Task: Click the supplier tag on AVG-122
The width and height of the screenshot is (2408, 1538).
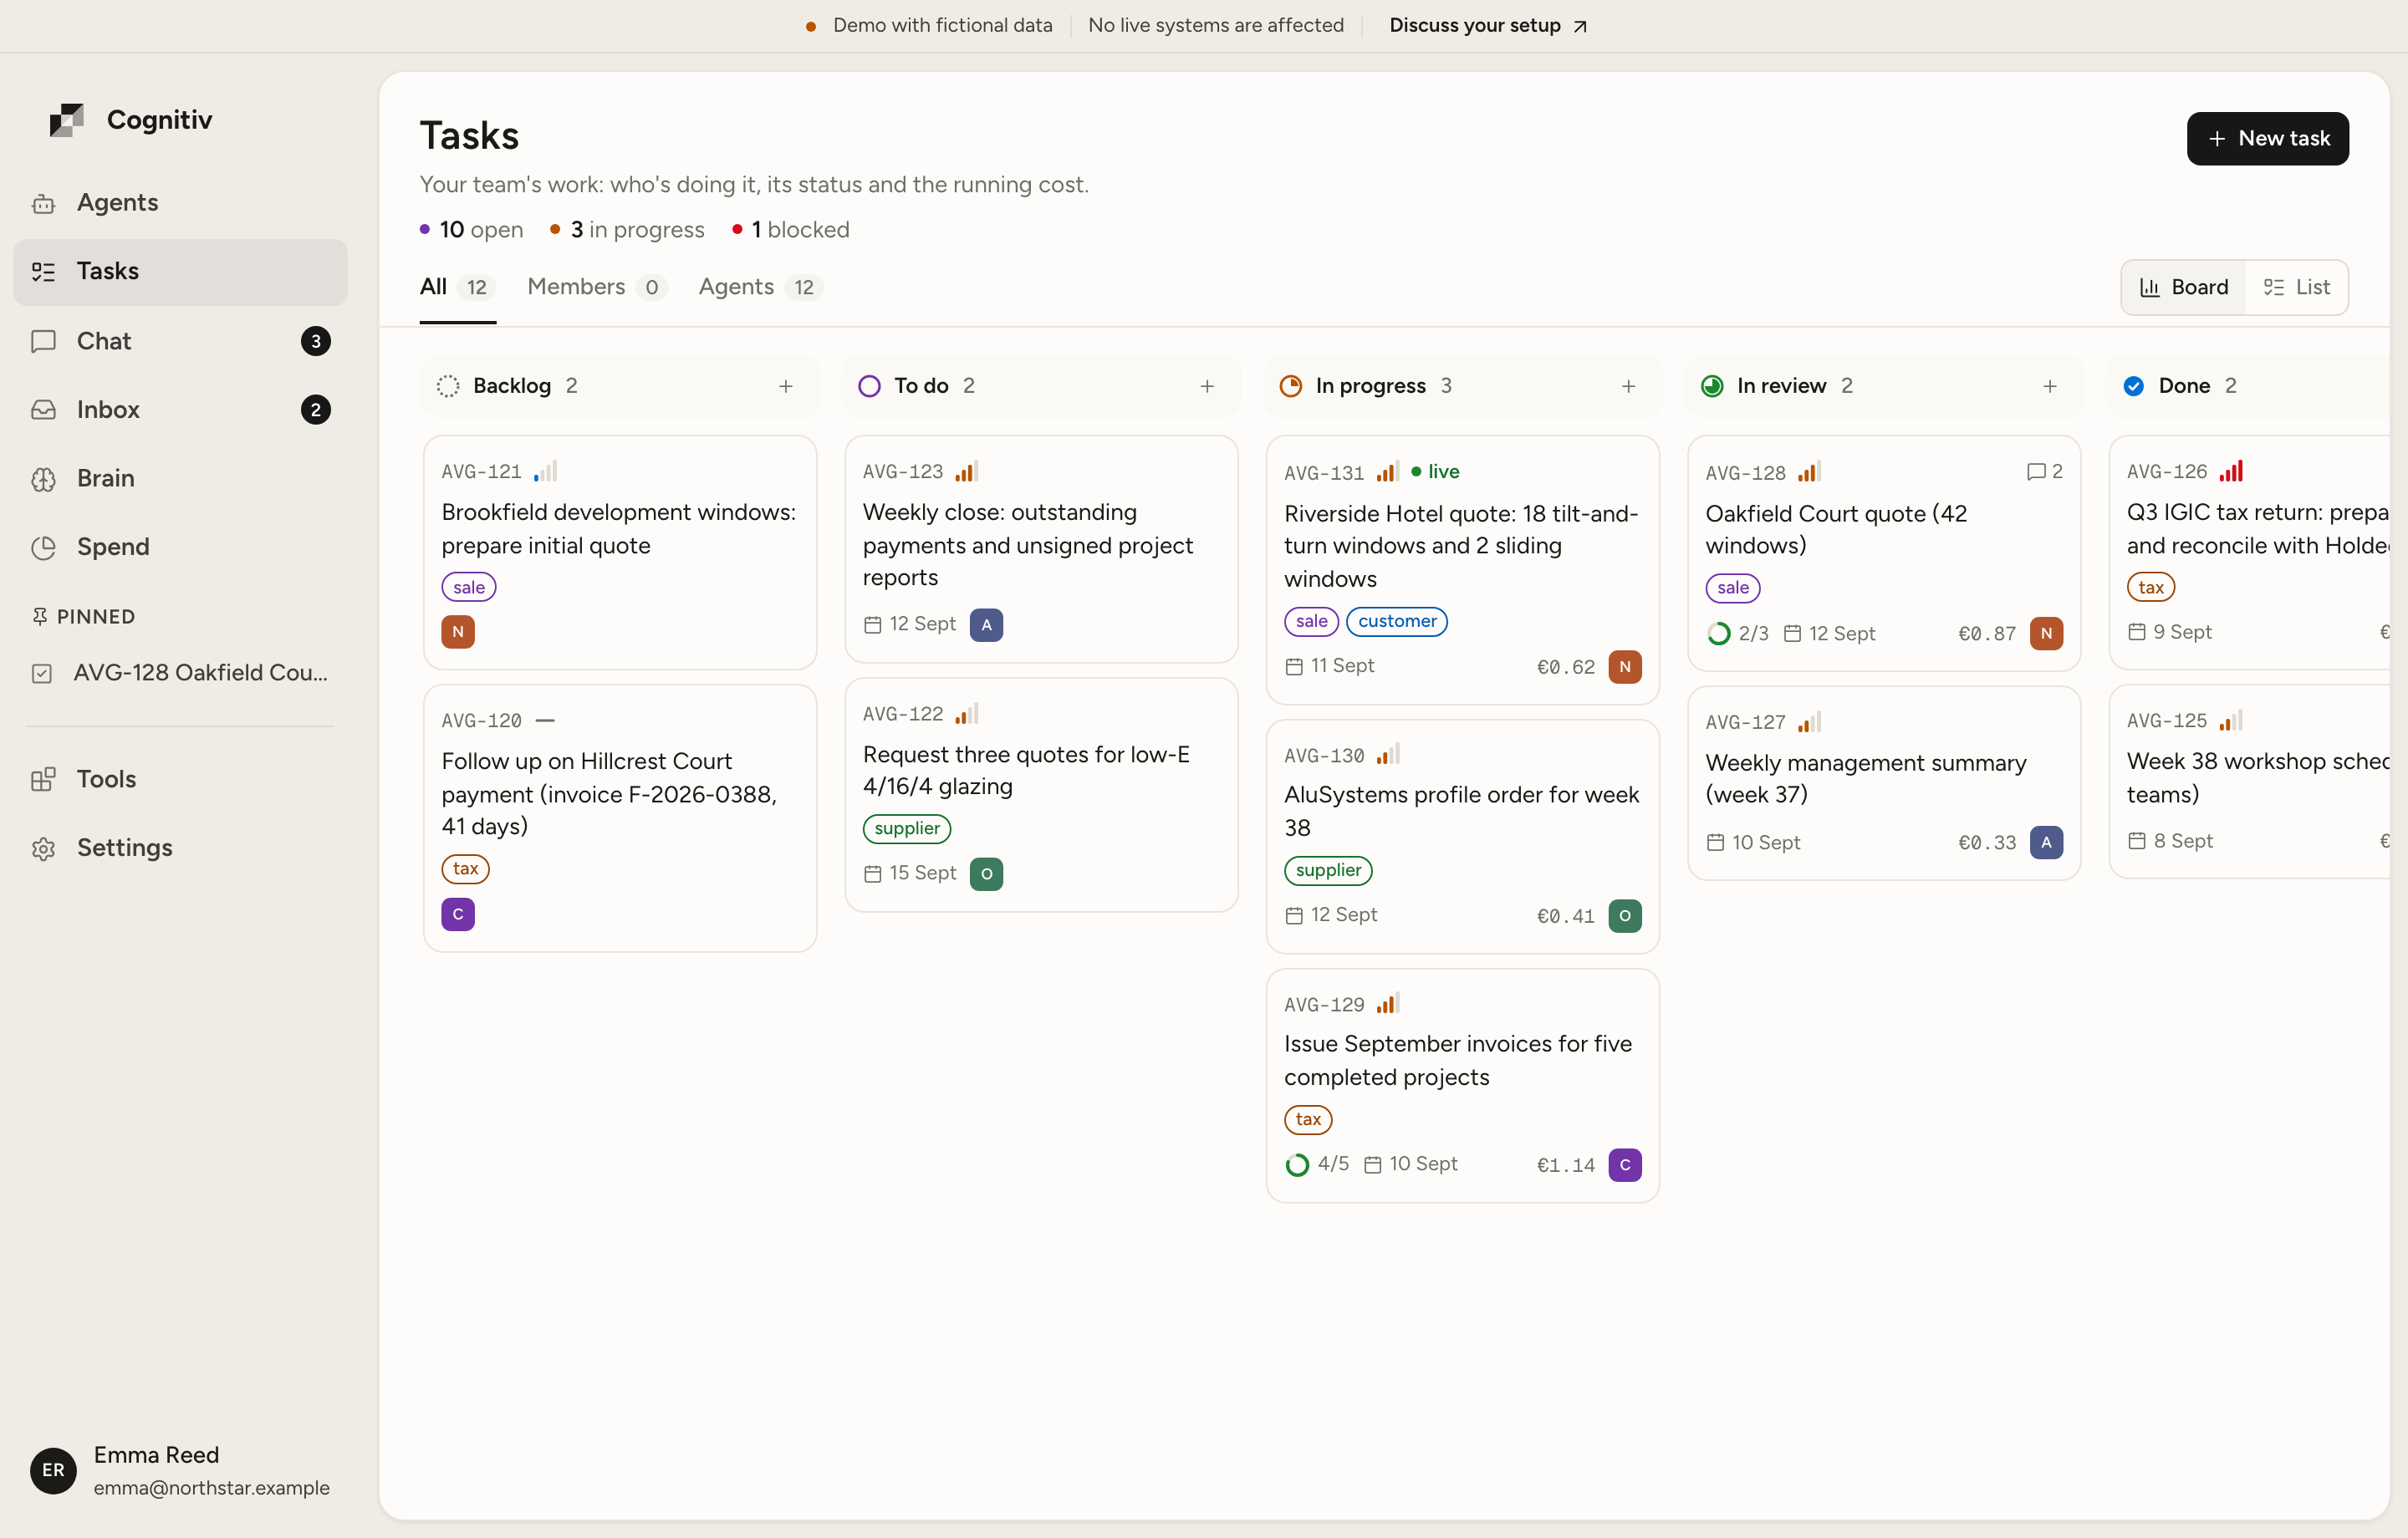Action: point(907,828)
